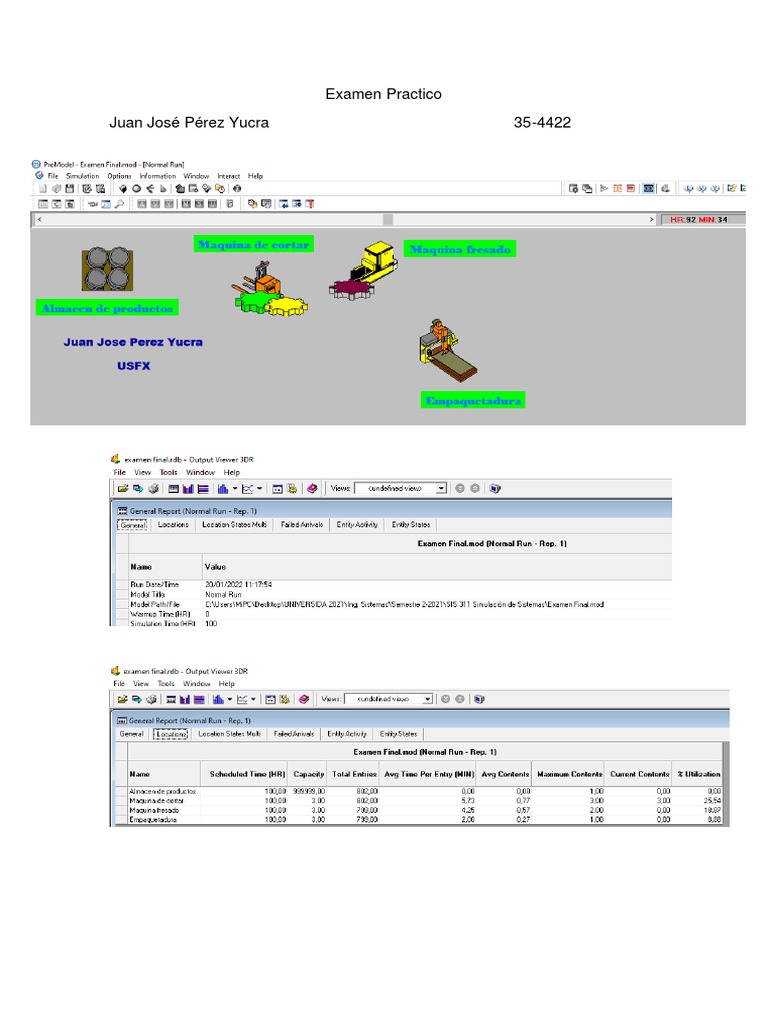Select the packaging worker machine graphic
This screenshot has width=768, height=1024.
point(447,350)
